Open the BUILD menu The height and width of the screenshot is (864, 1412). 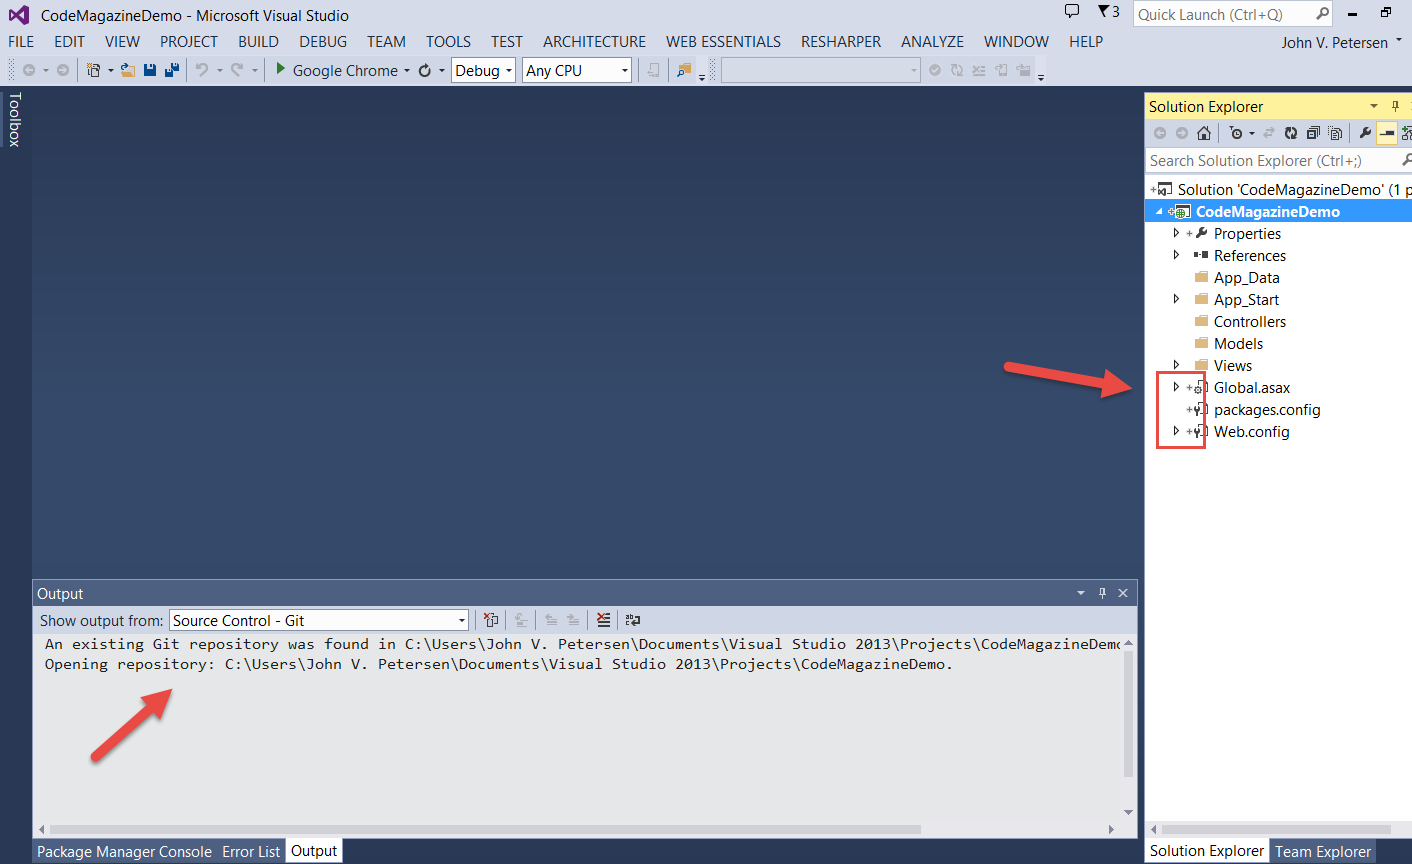click(x=258, y=41)
